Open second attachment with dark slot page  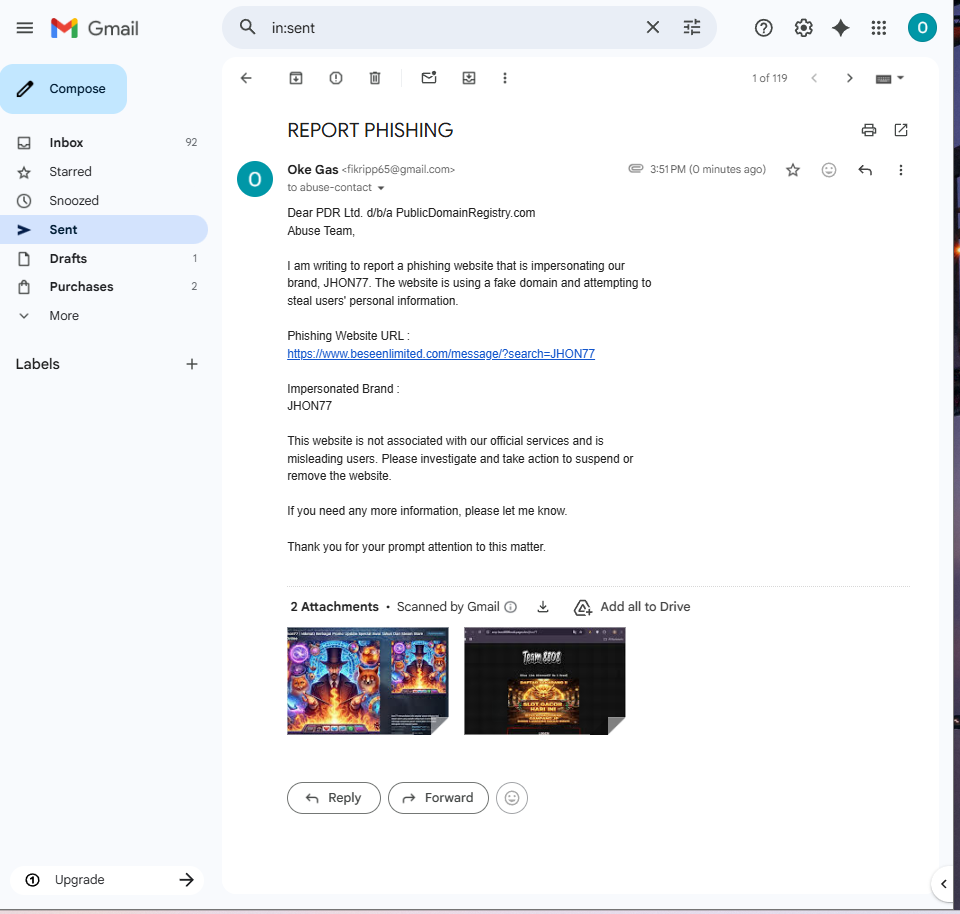(x=544, y=681)
